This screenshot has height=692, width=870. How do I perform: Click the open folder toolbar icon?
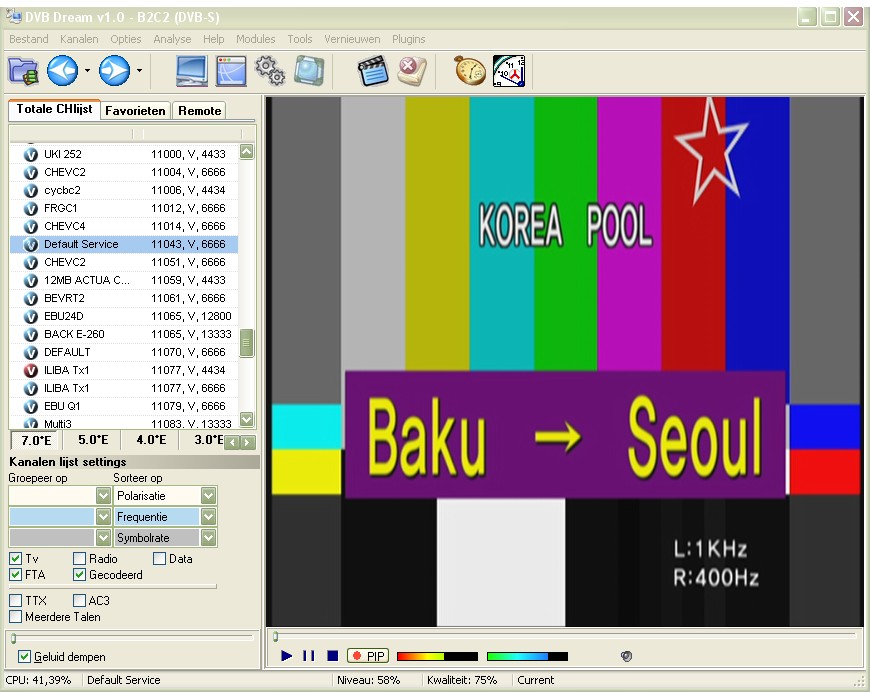(23, 71)
